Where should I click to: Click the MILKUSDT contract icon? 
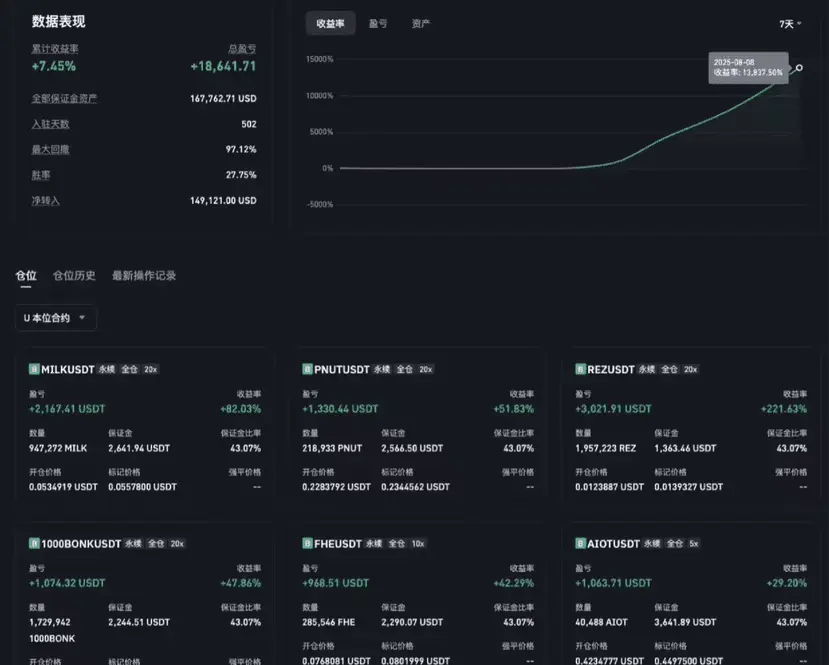34,369
